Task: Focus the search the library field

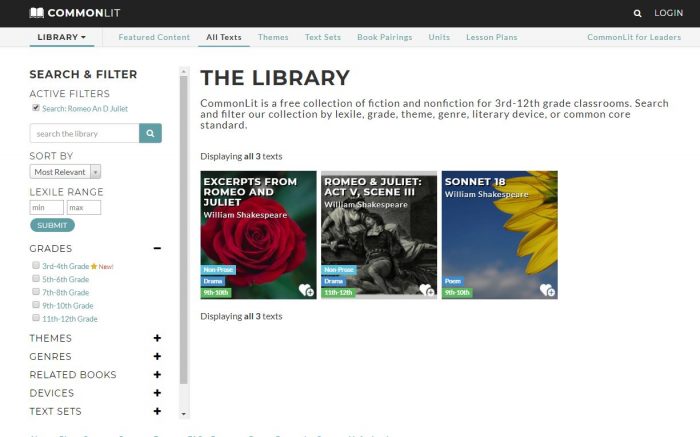Action: [x=84, y=133]
